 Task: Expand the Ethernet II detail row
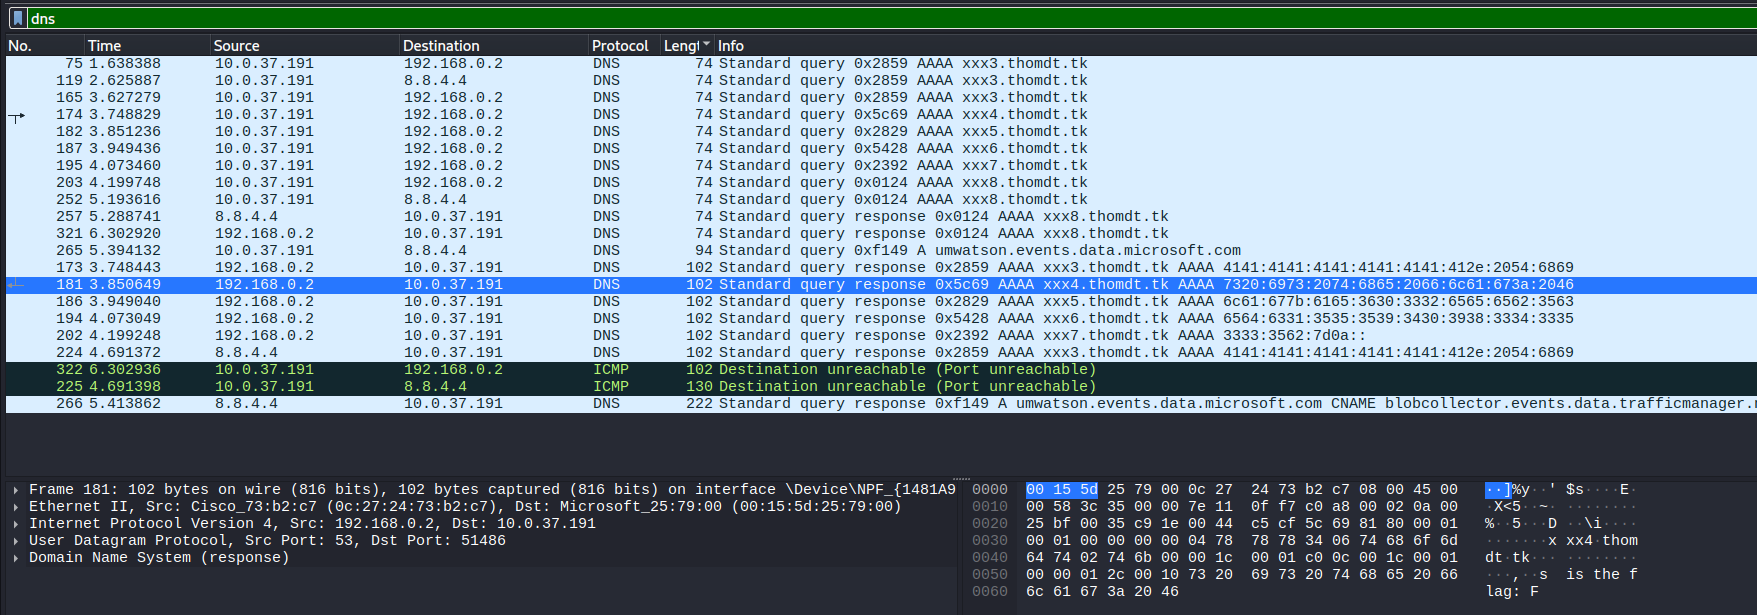(x=16, y=507)
